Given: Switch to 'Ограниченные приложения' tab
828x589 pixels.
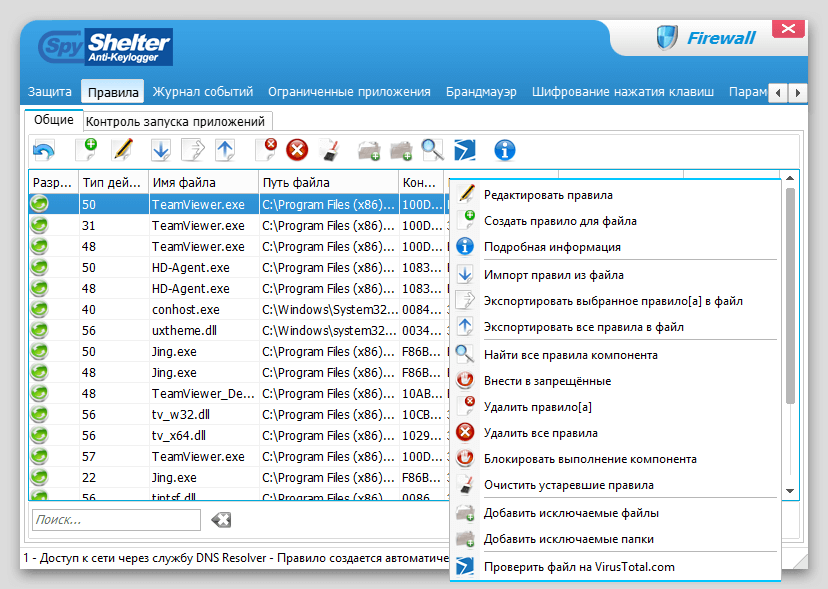Looking at the screenshot, I should coord(349,91).
